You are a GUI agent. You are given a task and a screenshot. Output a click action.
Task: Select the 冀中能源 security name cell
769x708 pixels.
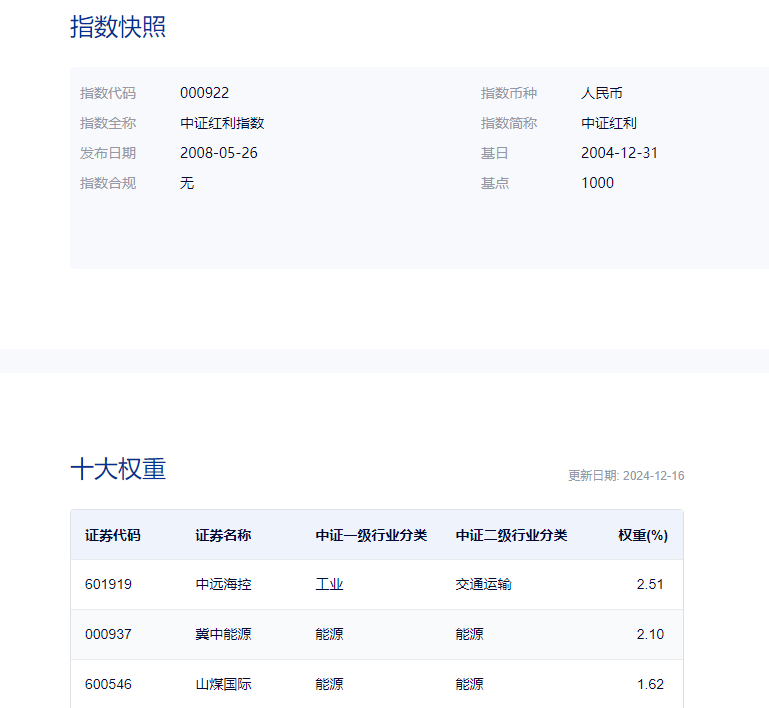[223, 634]
